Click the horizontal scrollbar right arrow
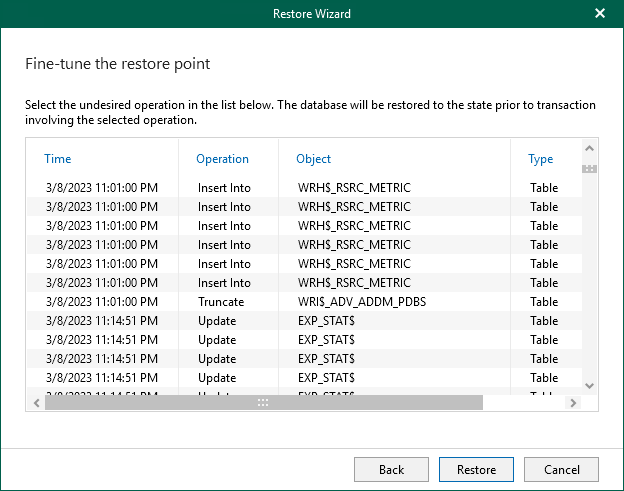The width and height of the screenshot is (624, 491). (573, 402)
